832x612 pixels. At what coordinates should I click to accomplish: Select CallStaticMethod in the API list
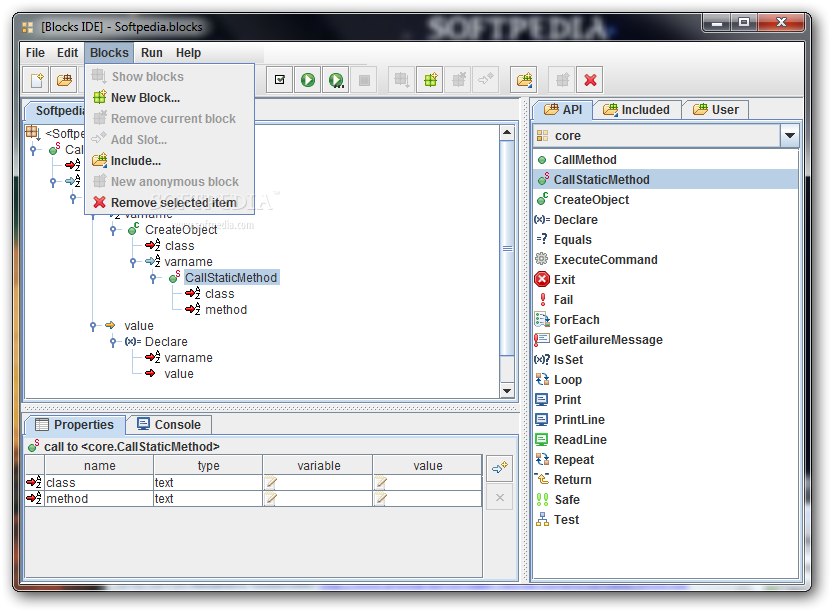point(665,180)
